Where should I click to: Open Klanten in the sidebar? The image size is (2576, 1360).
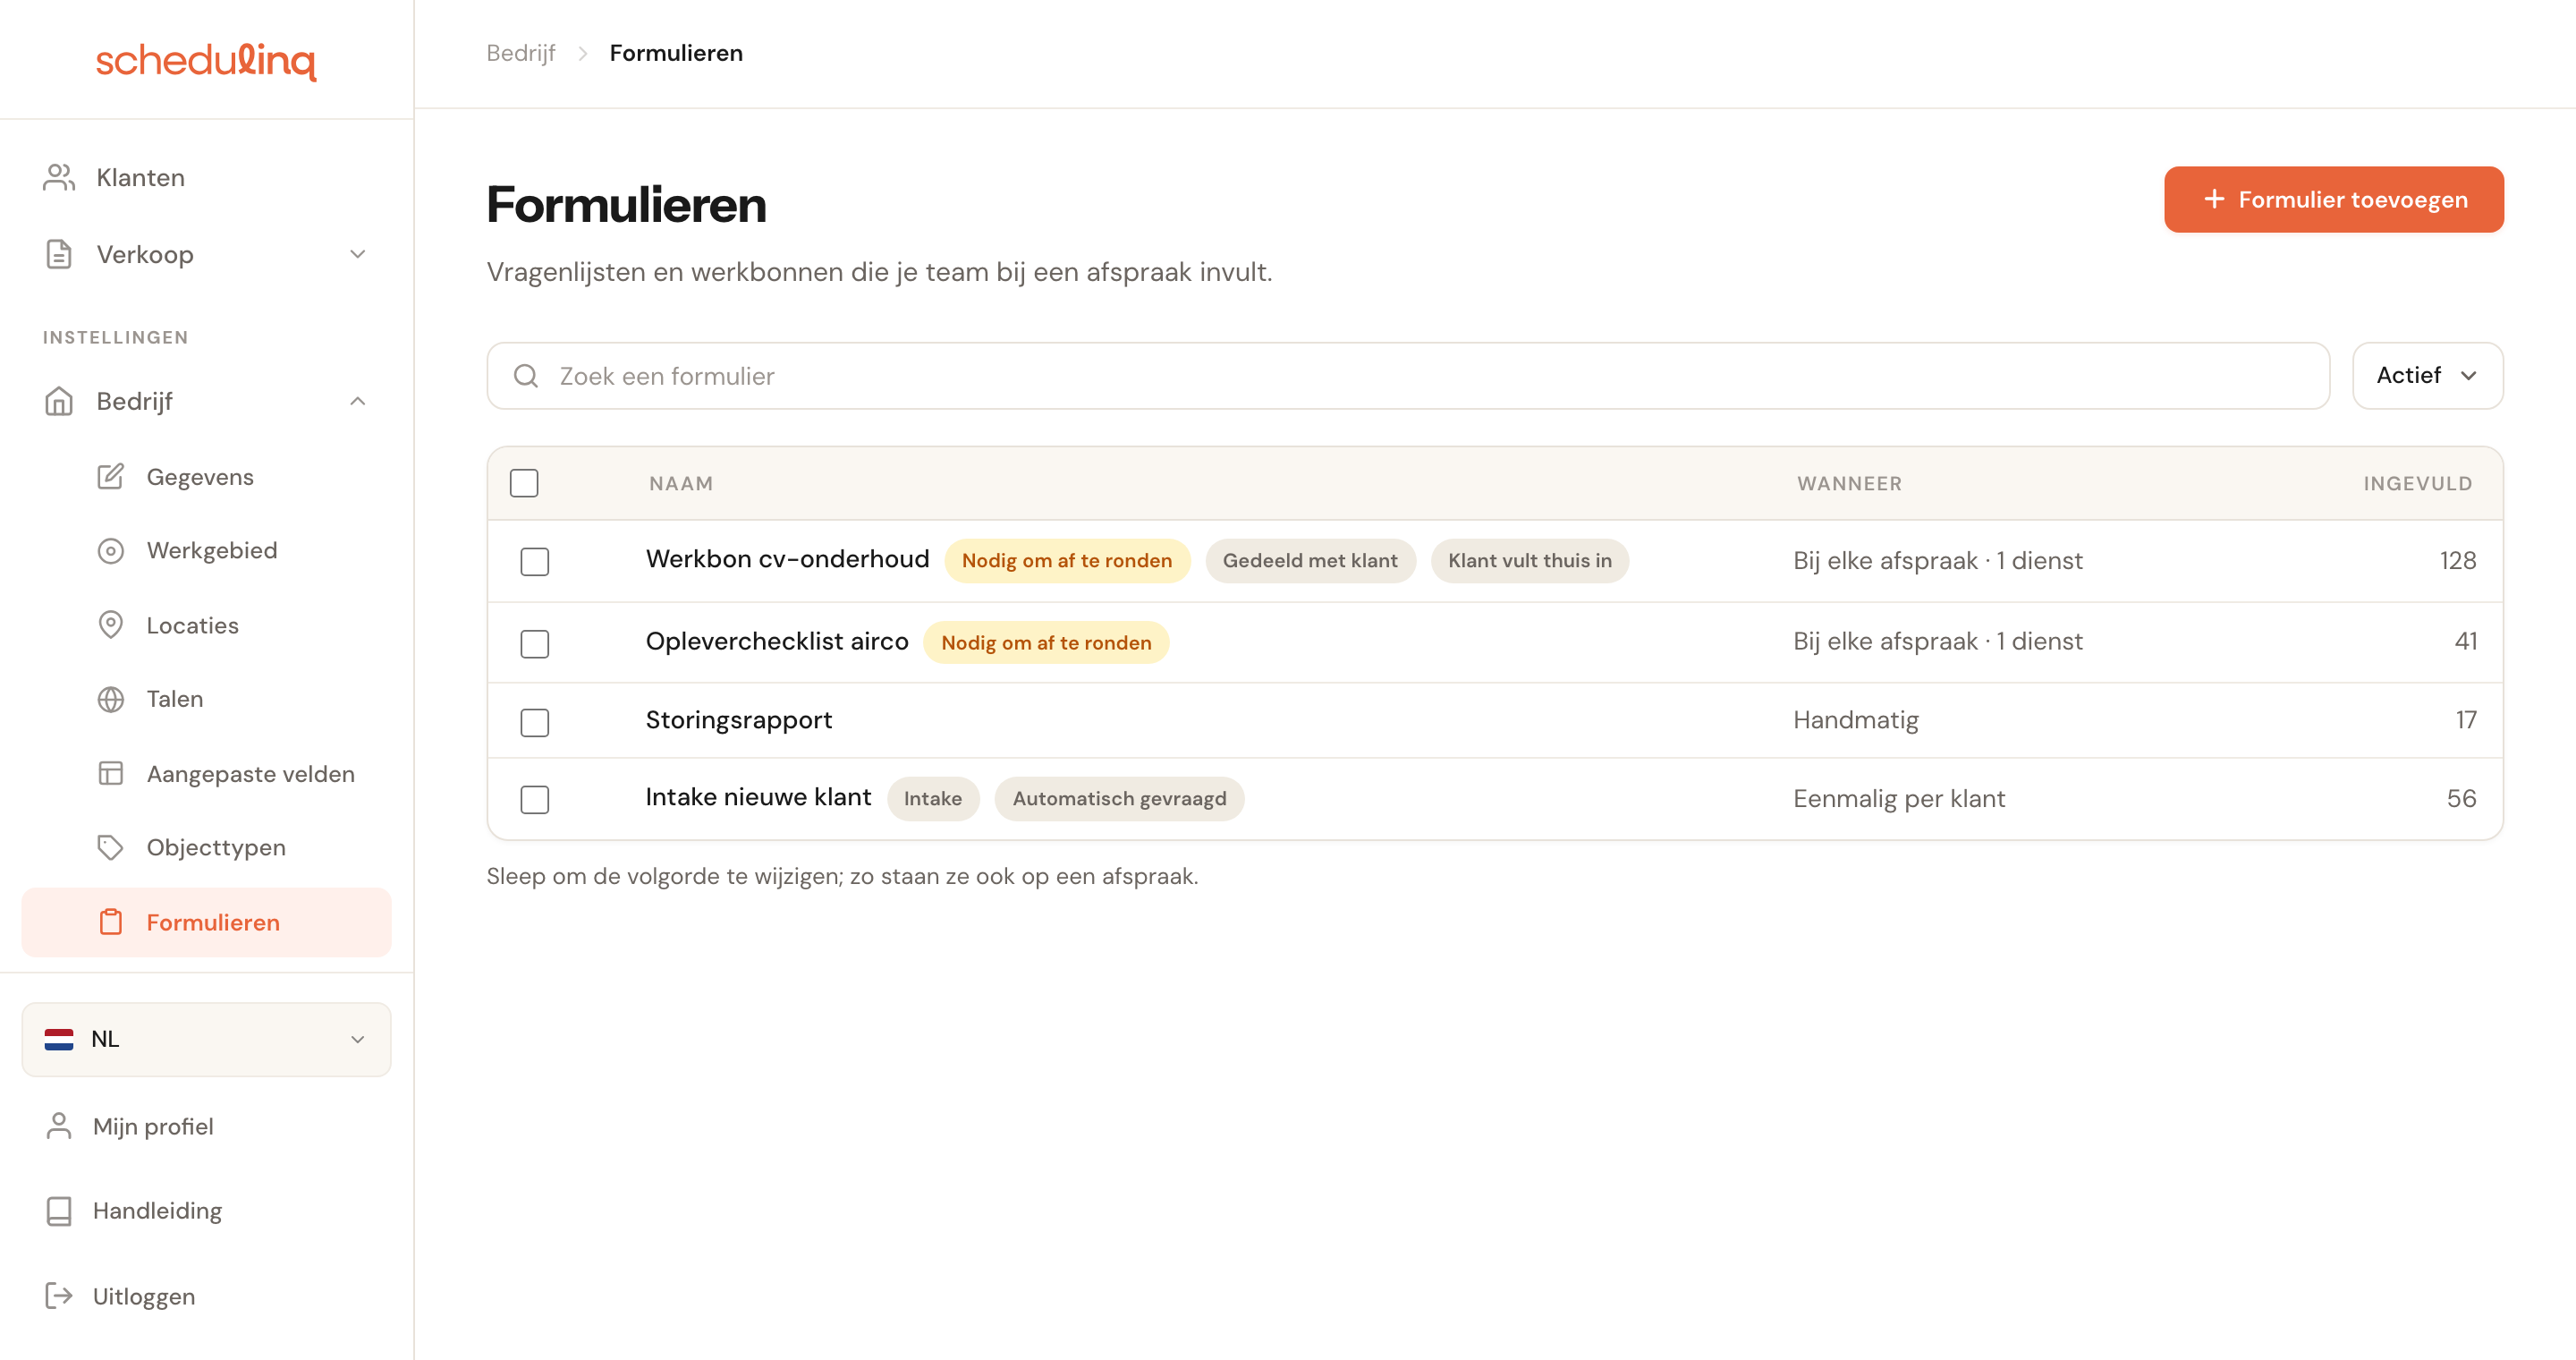point(206,177)
